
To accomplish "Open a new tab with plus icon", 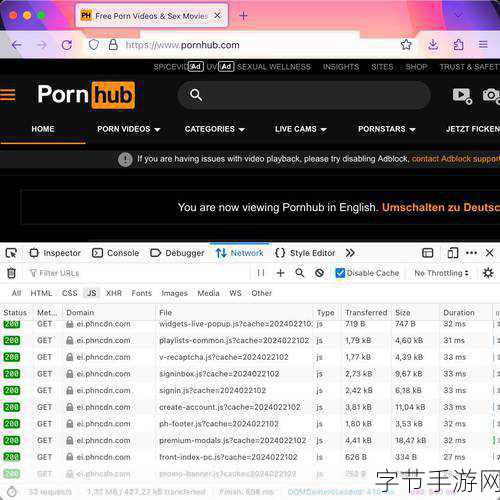I will coord(243,16).
